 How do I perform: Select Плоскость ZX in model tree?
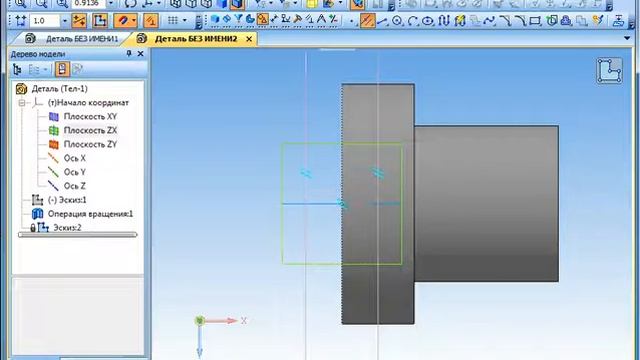90,130
